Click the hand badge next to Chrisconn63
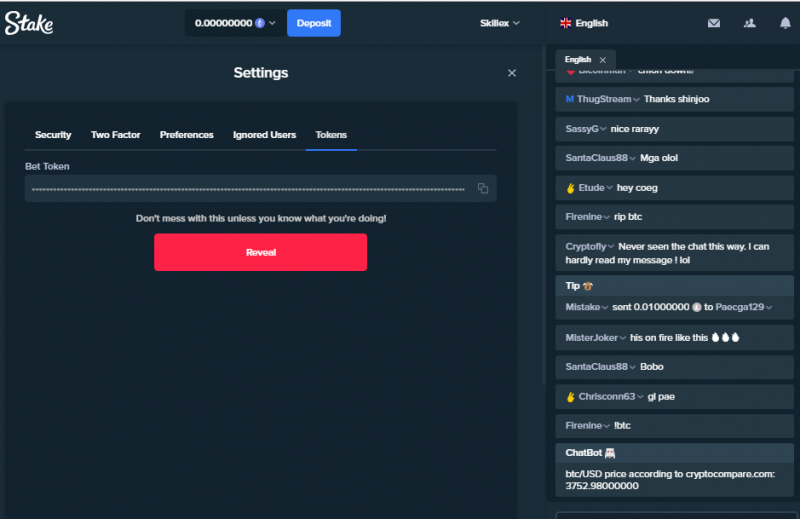Viewport: 800px width, 519px height. (570, 397)
